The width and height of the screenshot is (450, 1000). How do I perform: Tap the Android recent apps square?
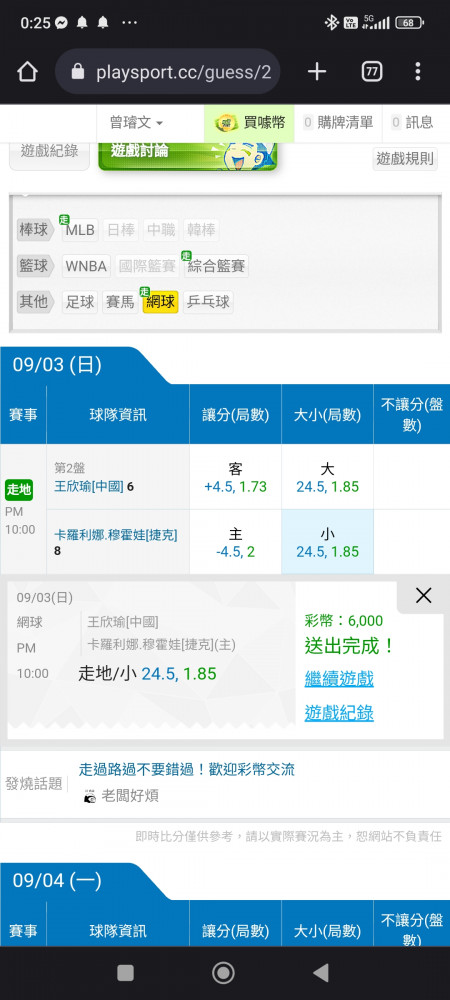pyautogui.click(x=126, y=973)
